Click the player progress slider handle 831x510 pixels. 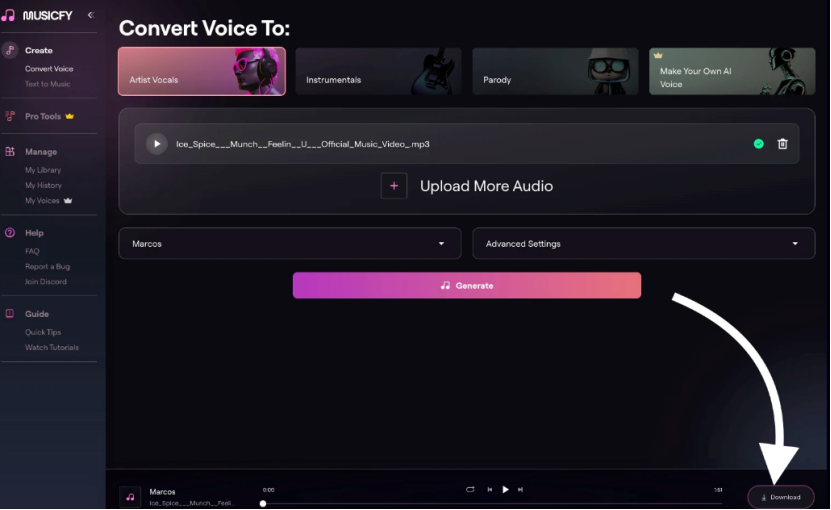click(x=263, y=503)
